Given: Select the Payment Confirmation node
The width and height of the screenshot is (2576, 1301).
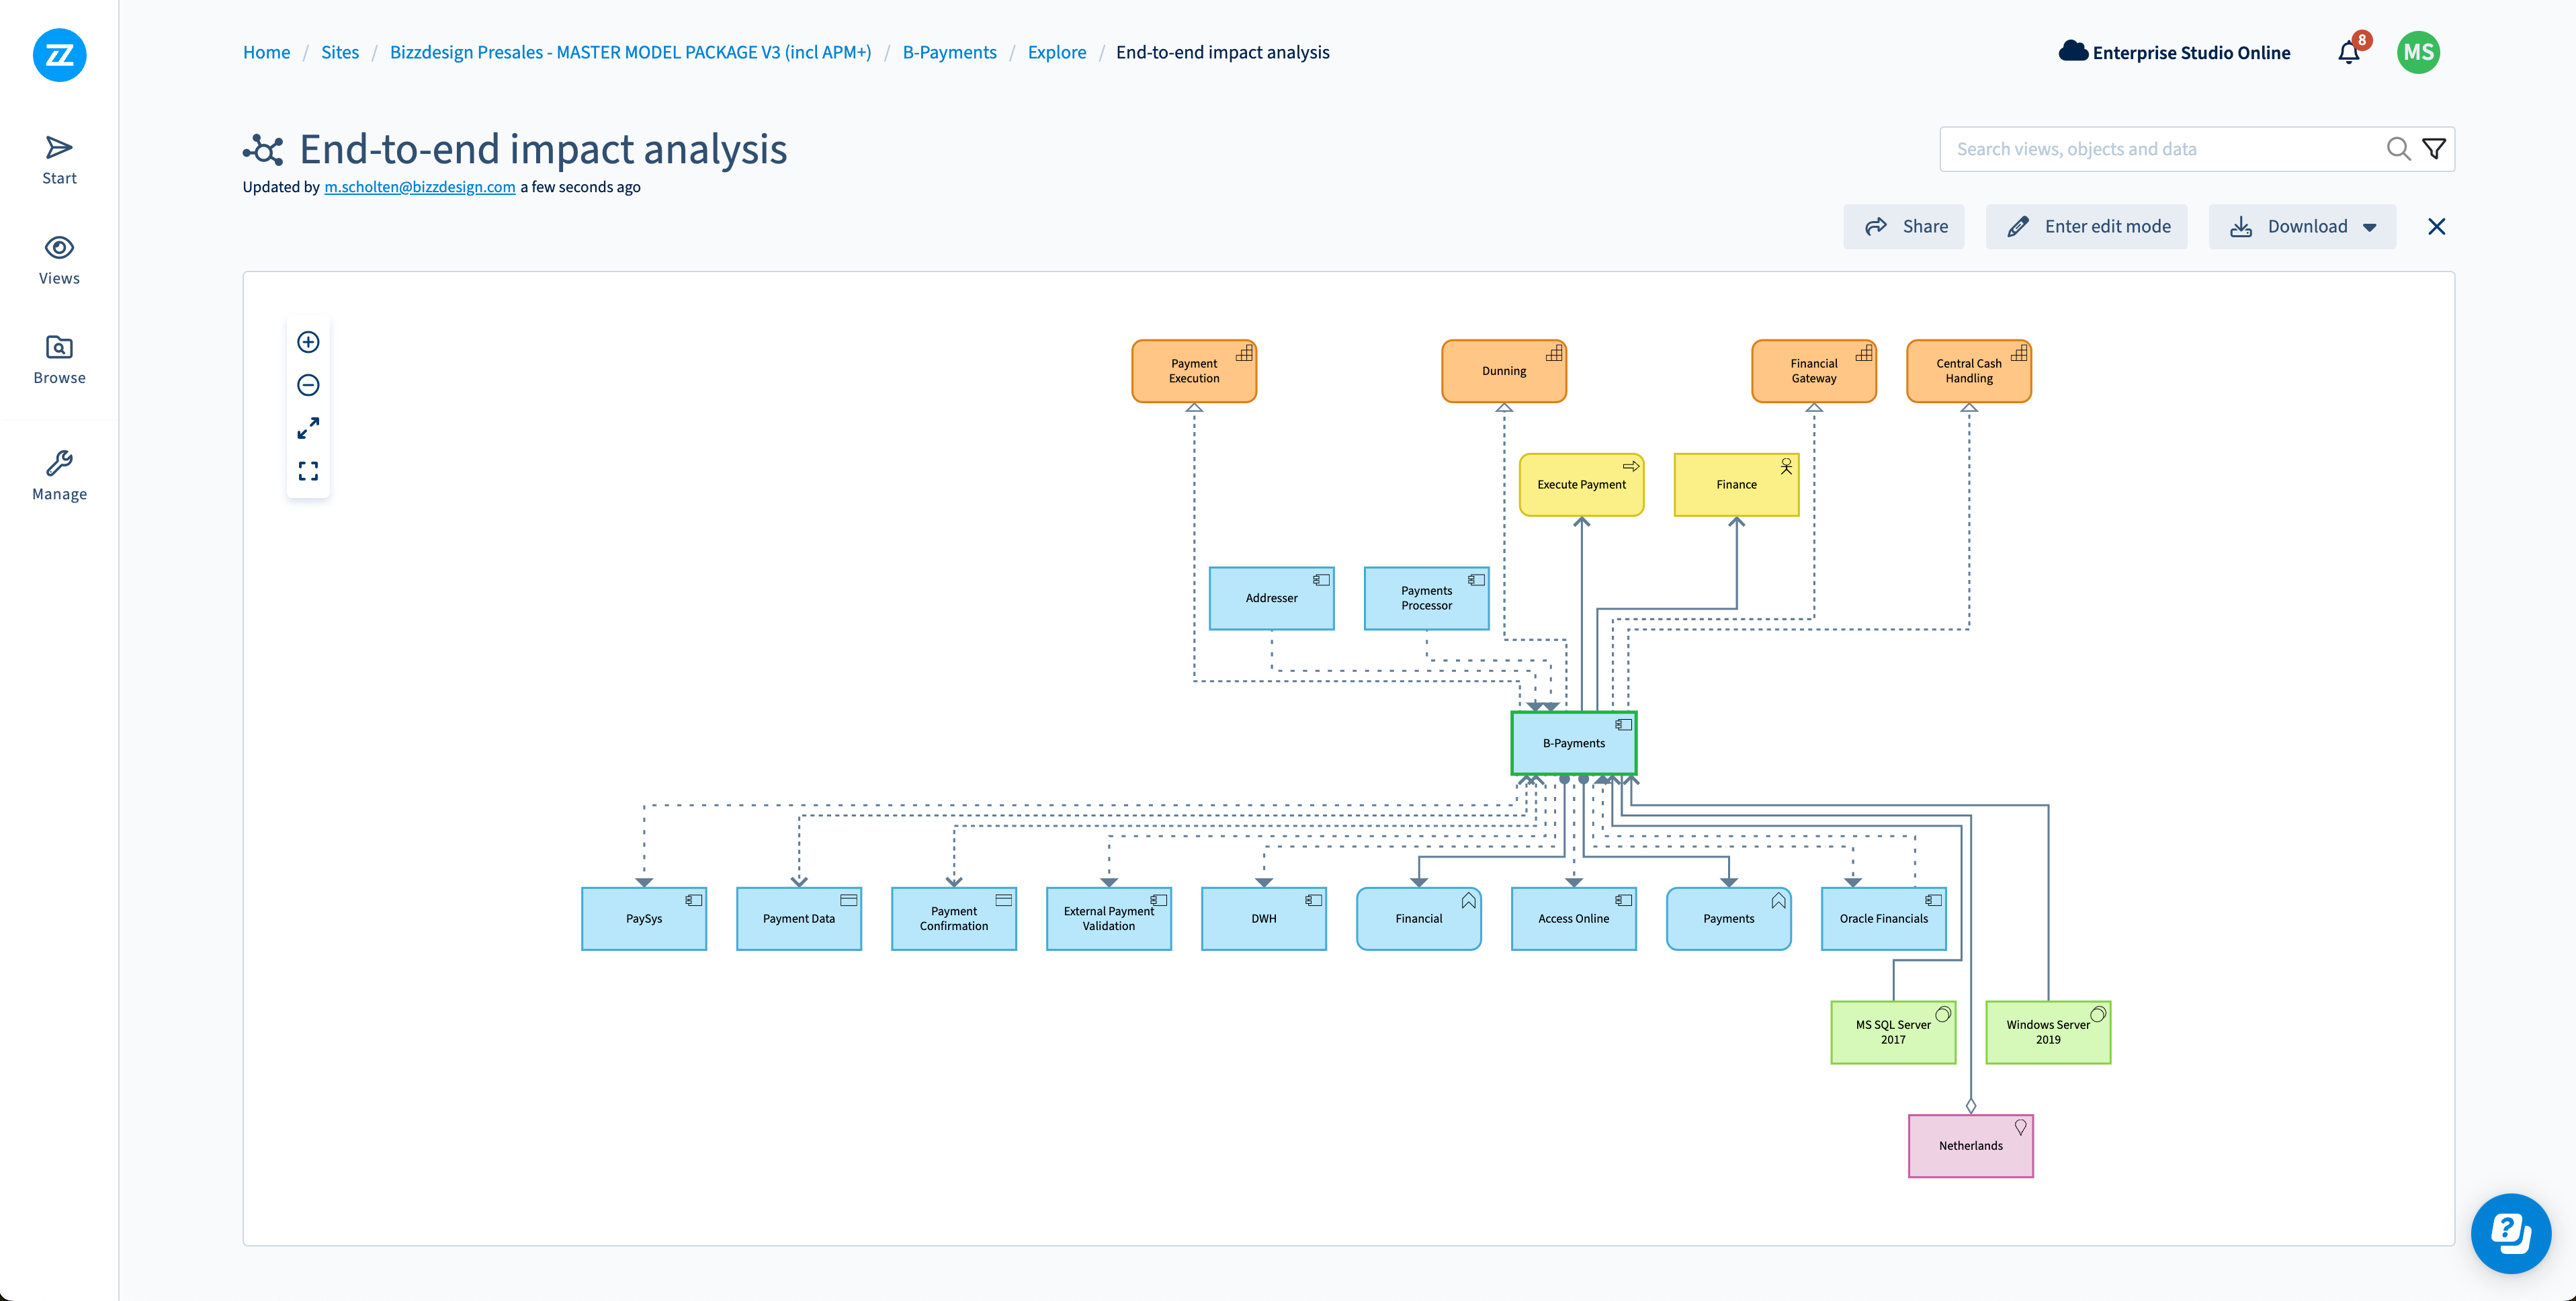Looking at the screenshot, I should pos(954,919).
